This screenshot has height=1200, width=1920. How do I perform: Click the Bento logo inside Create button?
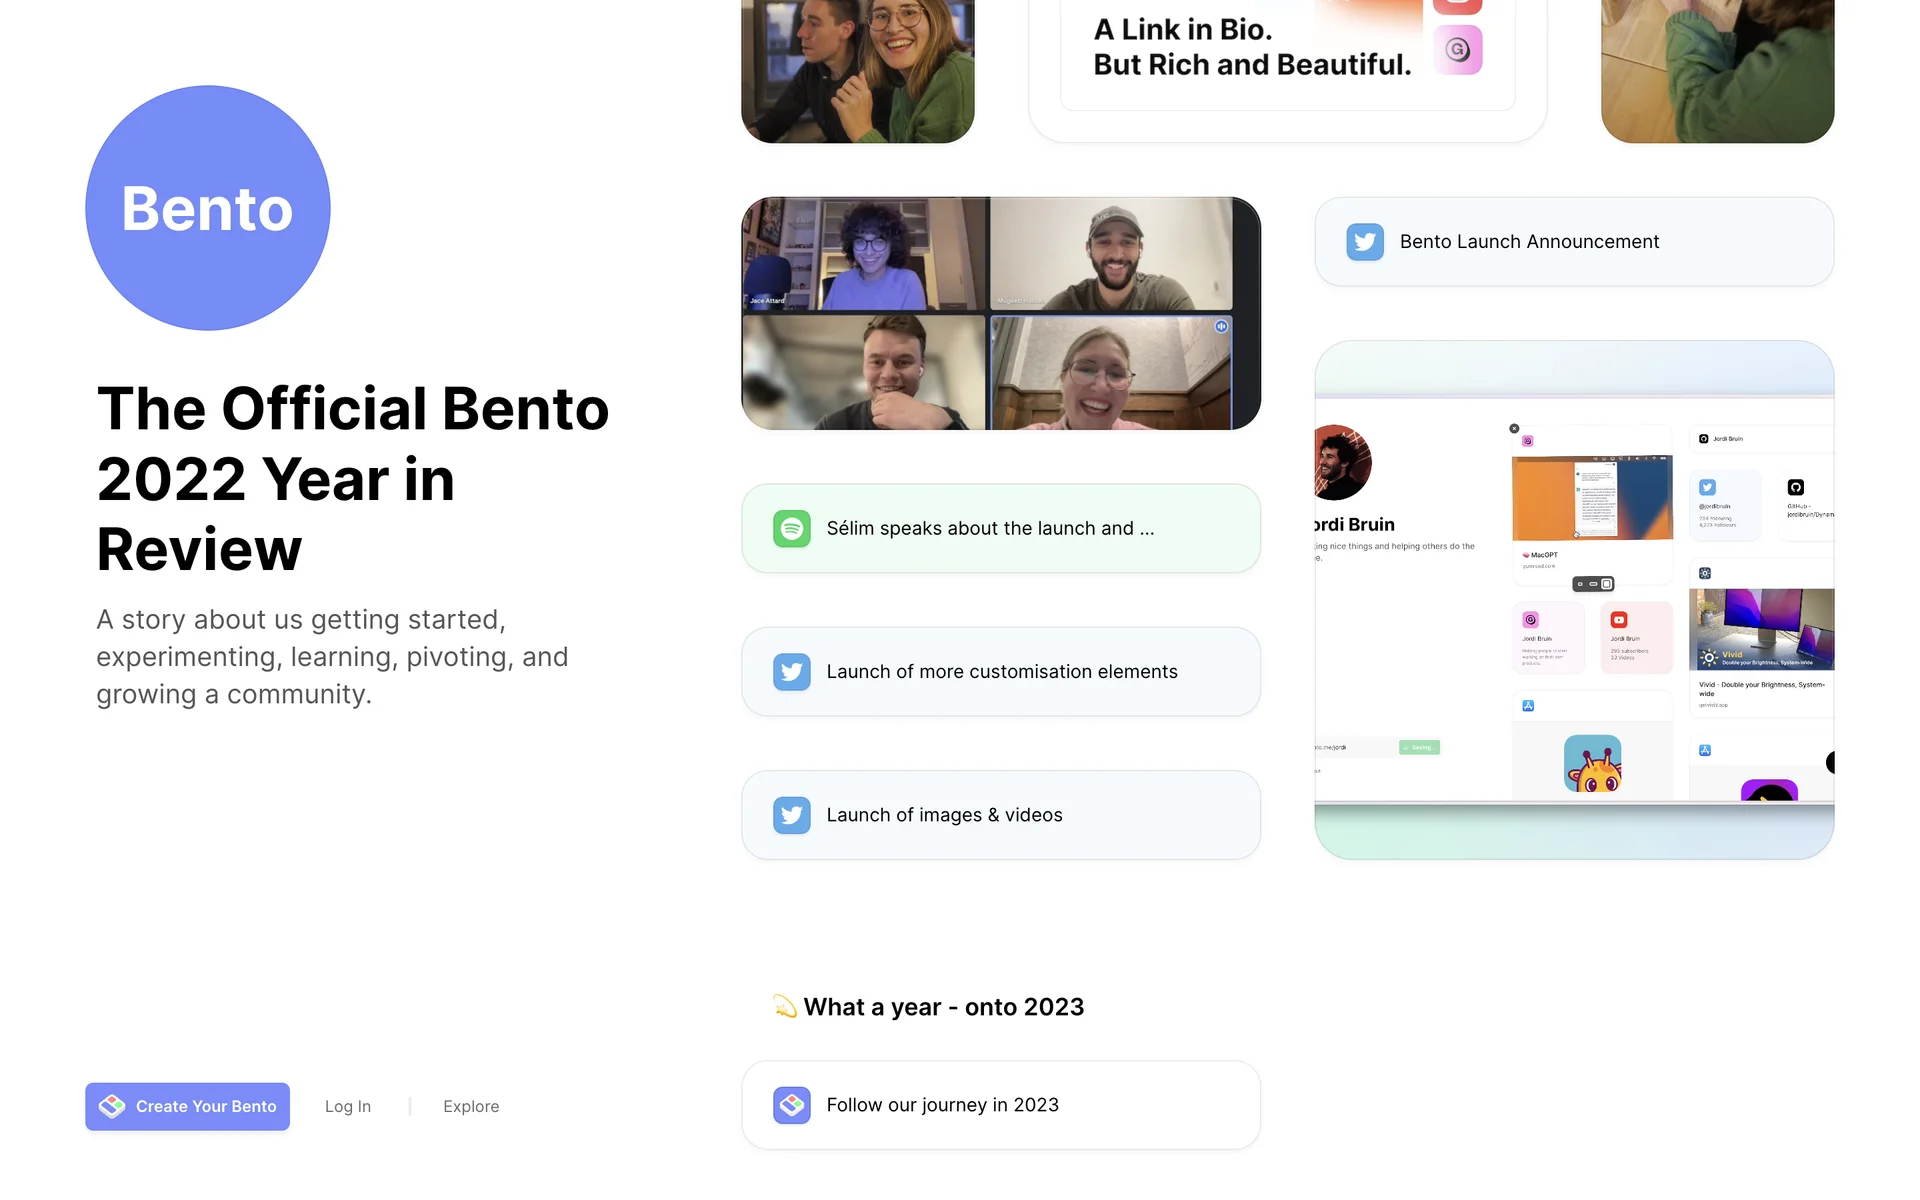pyautogui.click(x=112, y=1106)
